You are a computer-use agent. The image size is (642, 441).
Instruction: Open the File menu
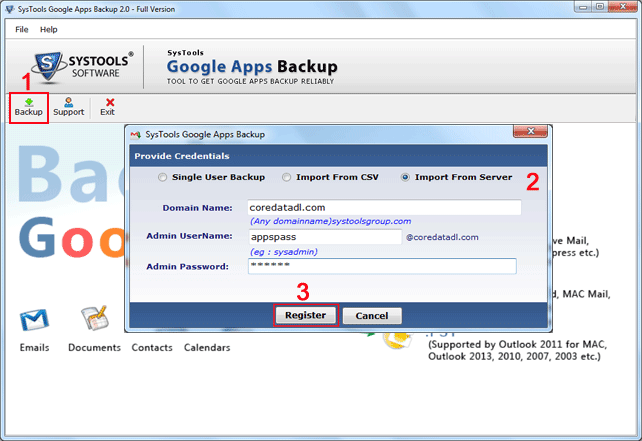(22, 29)
